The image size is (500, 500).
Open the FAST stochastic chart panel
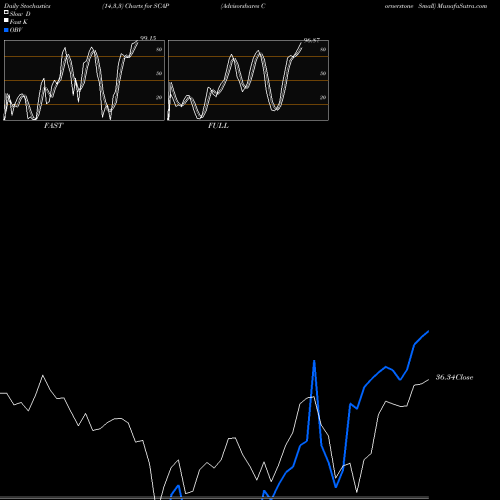84,80
